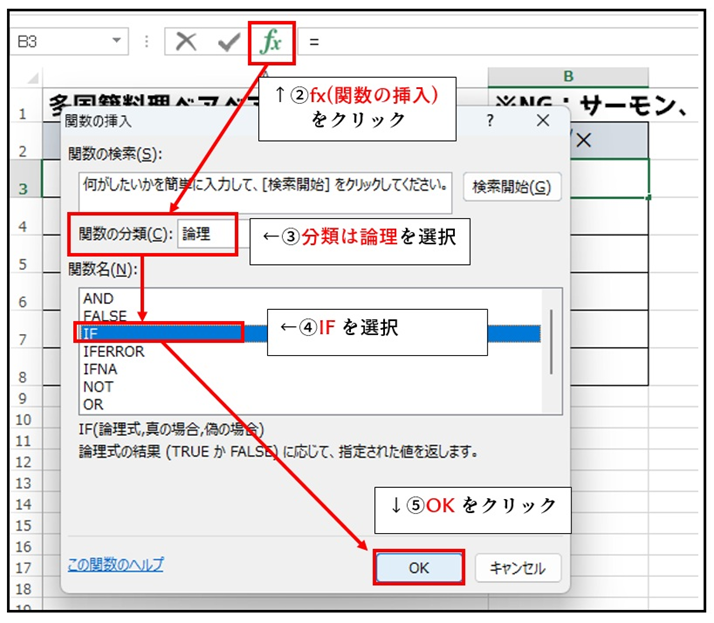The image size is (714, 623).
Task: Click the formula bar cancel X icon
Action: (x=186, y=41)
